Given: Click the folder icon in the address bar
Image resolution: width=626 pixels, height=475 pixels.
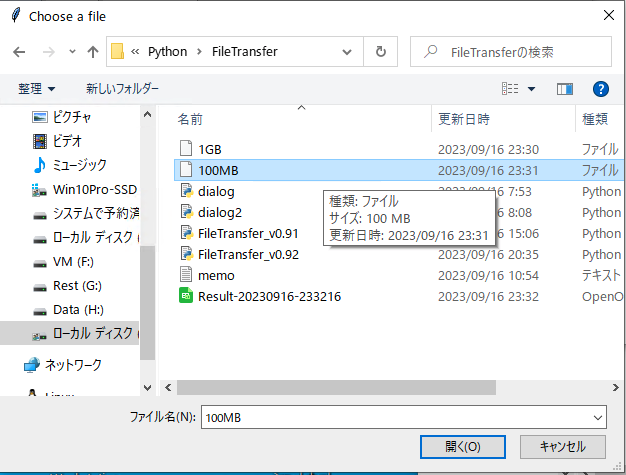Looking at the screenshot, I should point(117,51).
